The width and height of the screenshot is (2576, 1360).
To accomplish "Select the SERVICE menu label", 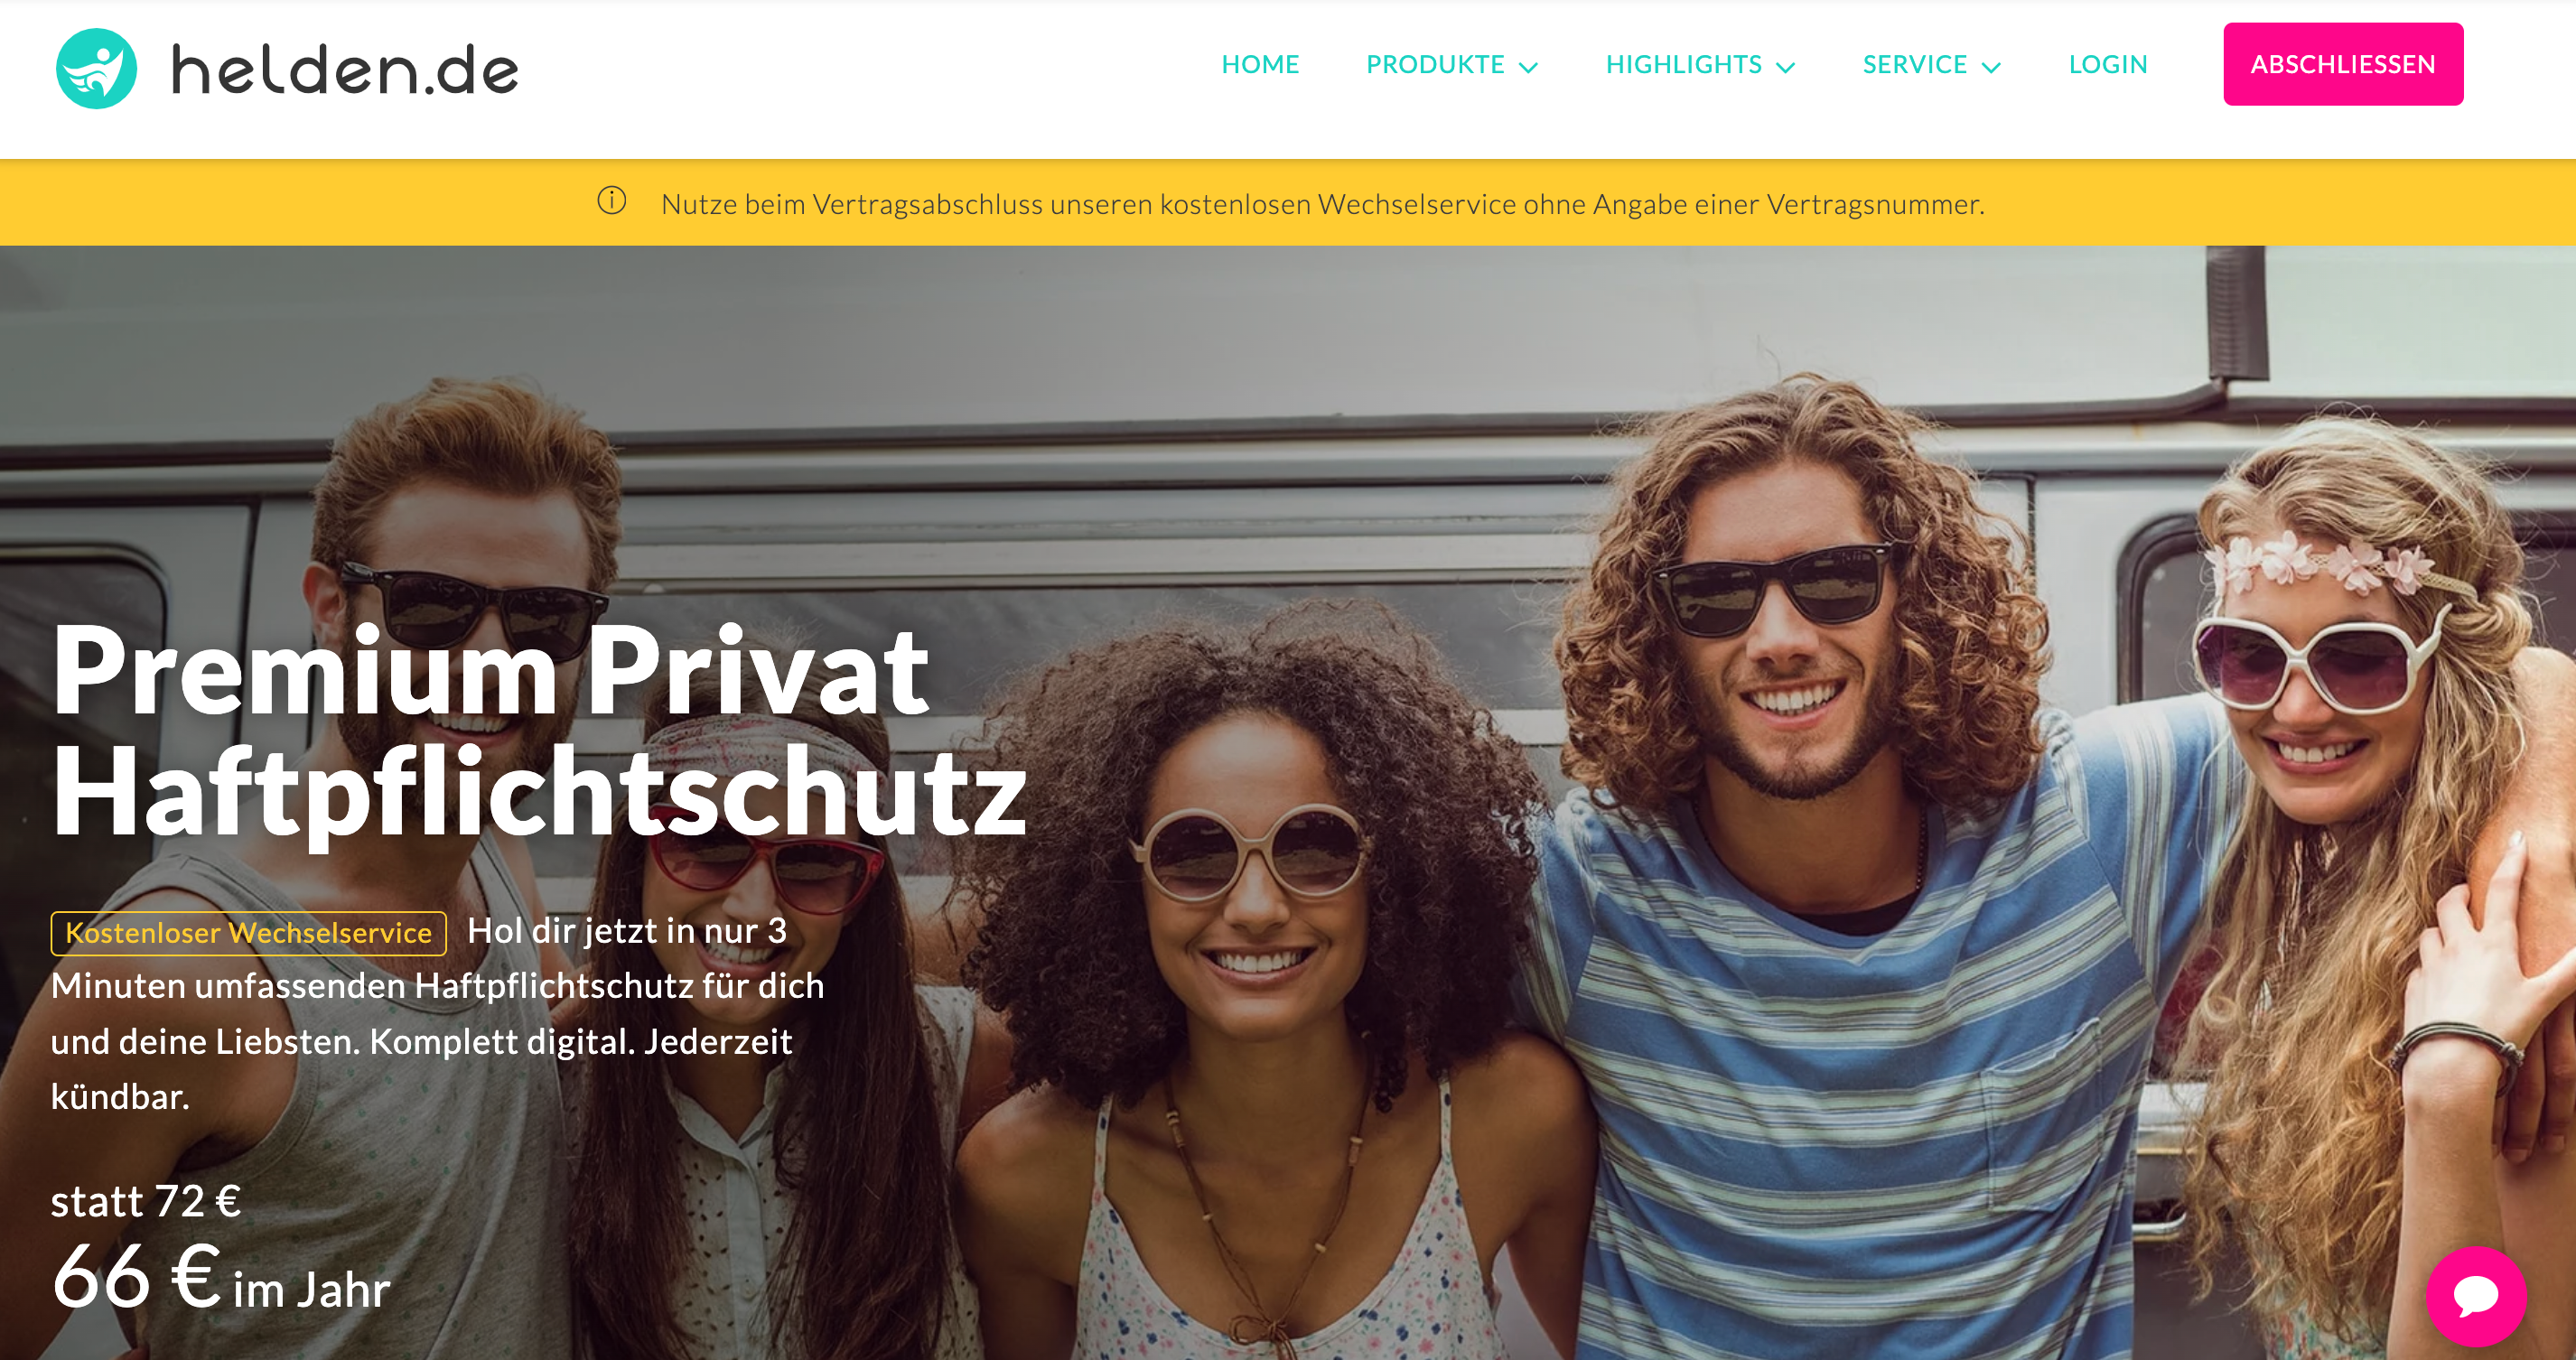I will coord(1915,64).
